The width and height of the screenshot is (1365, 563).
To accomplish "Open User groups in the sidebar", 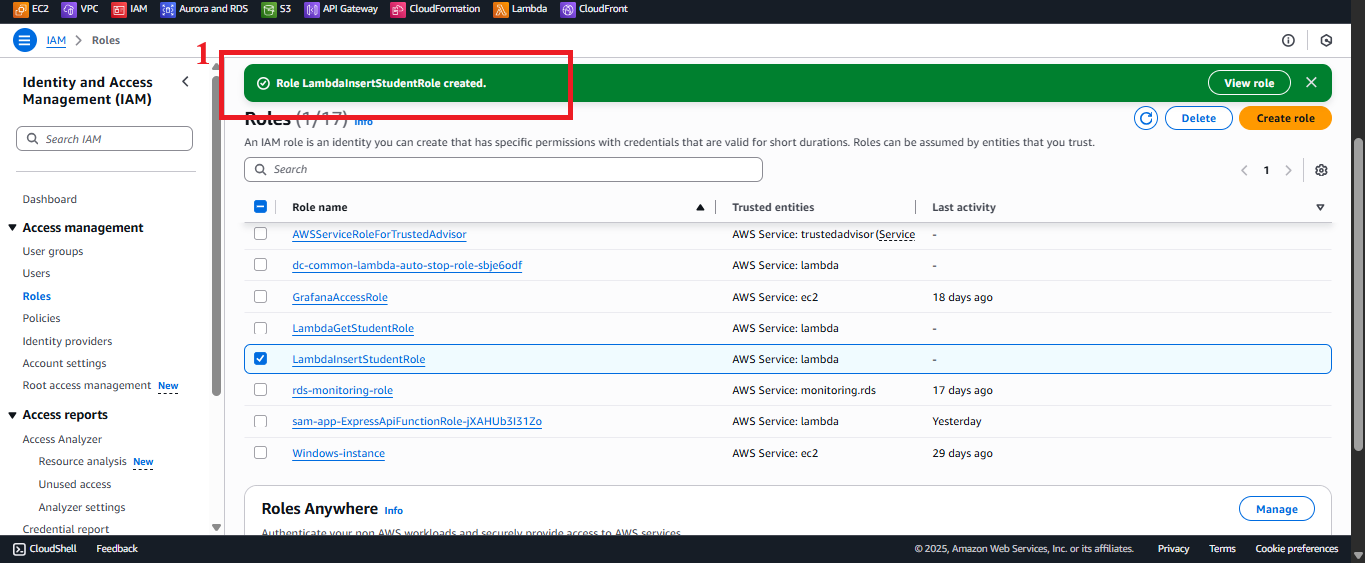I will click(x=53, y=251).
